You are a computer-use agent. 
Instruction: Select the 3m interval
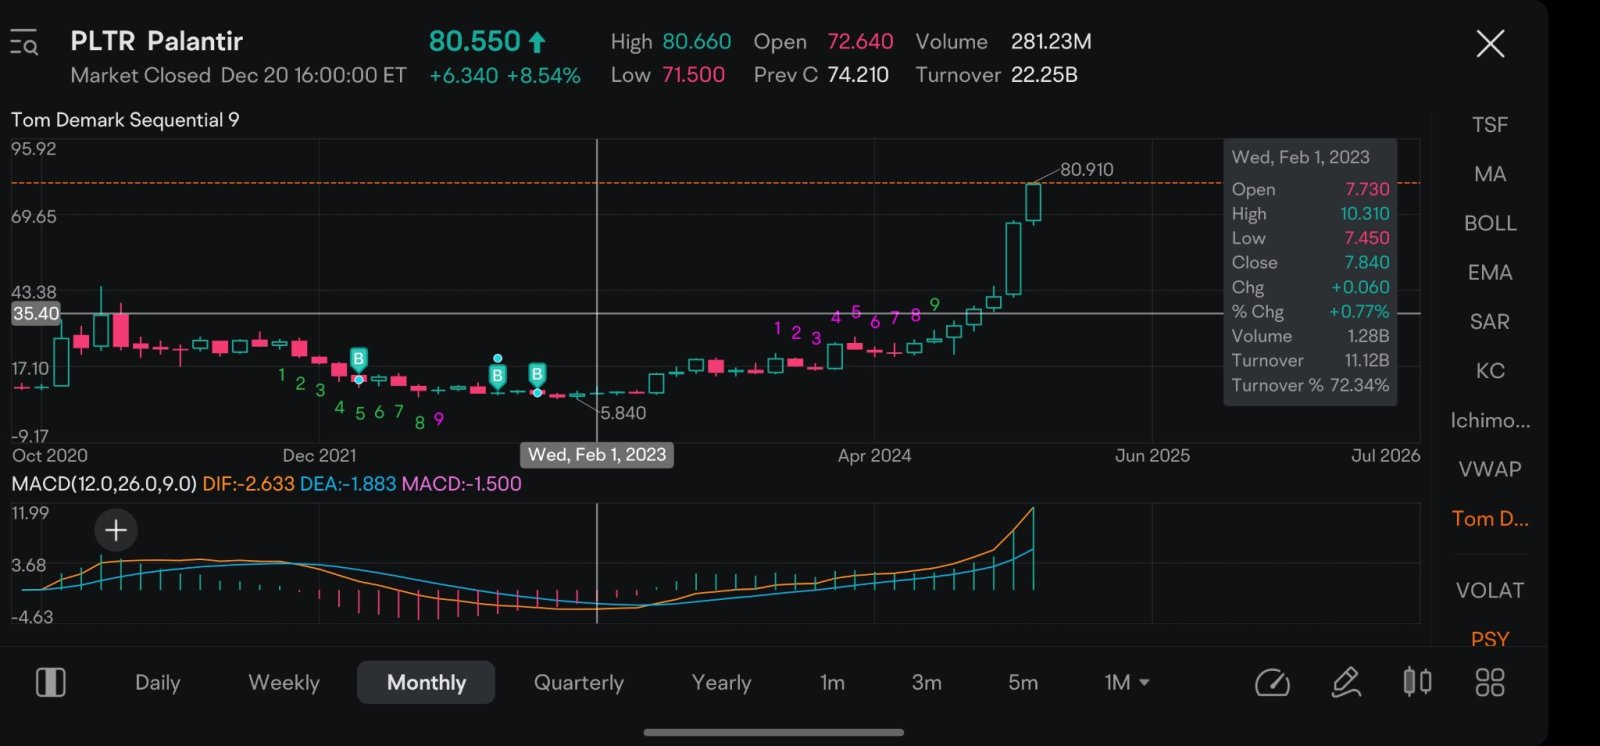[x=926, y=682]
